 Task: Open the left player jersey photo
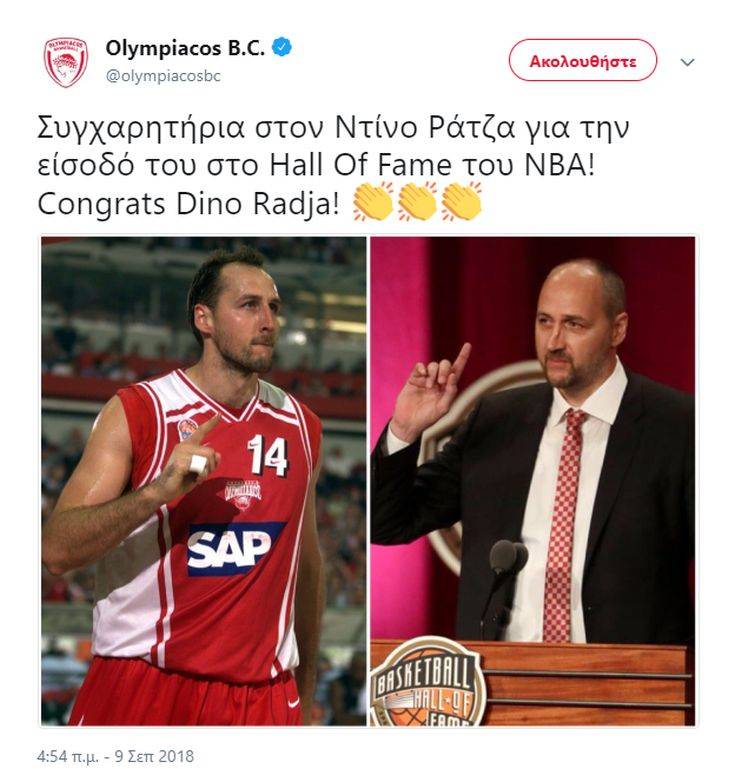click(203, 481)
